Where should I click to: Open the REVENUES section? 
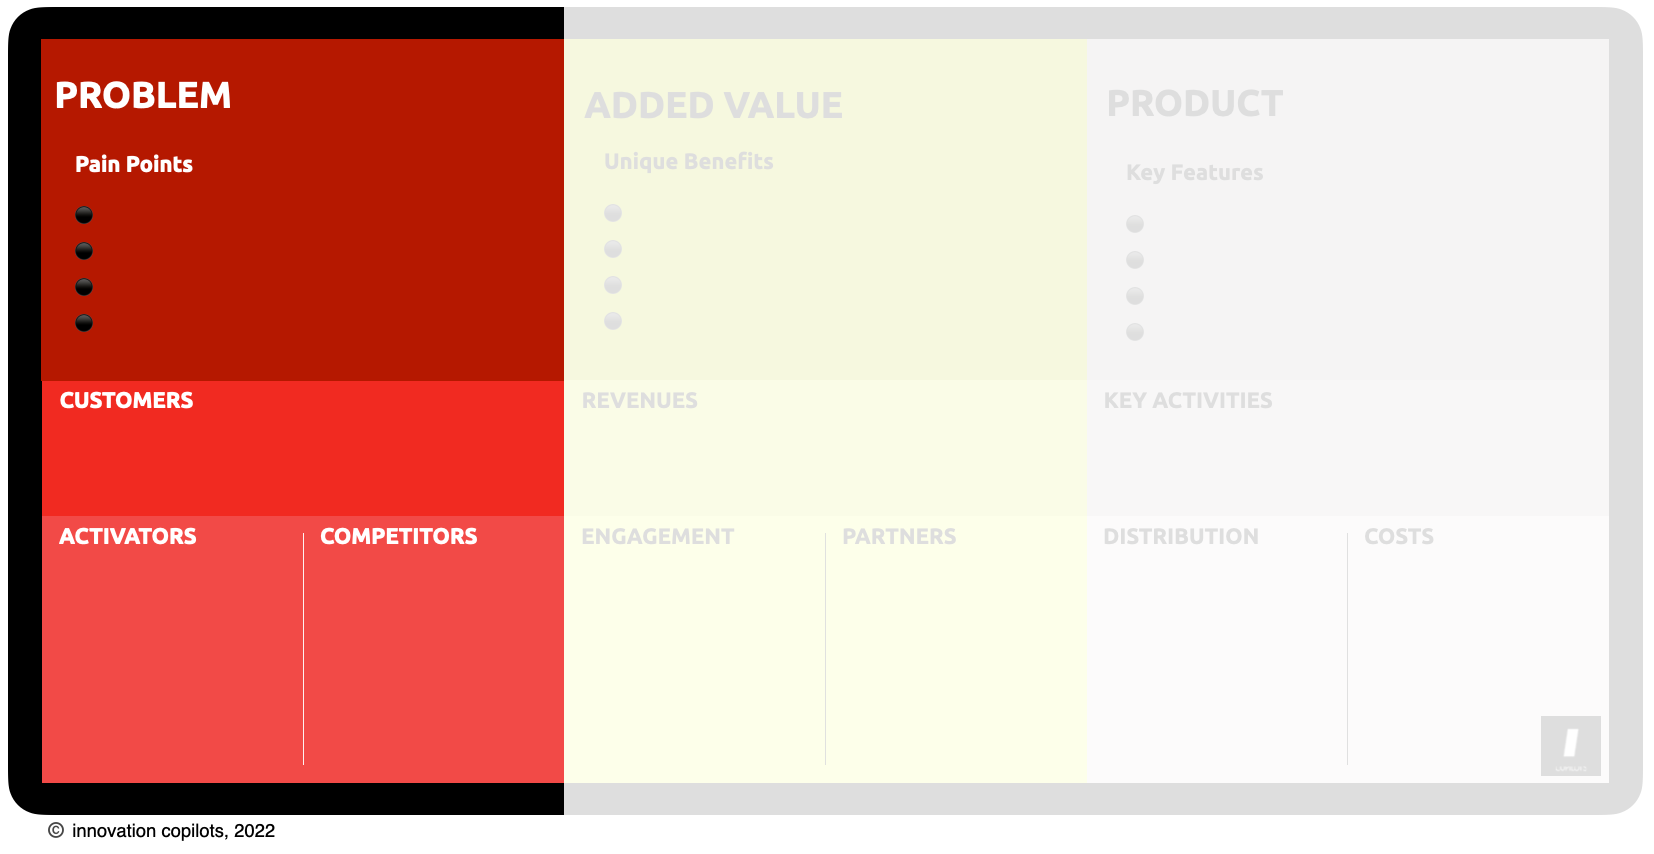click(x=825, y=448)
